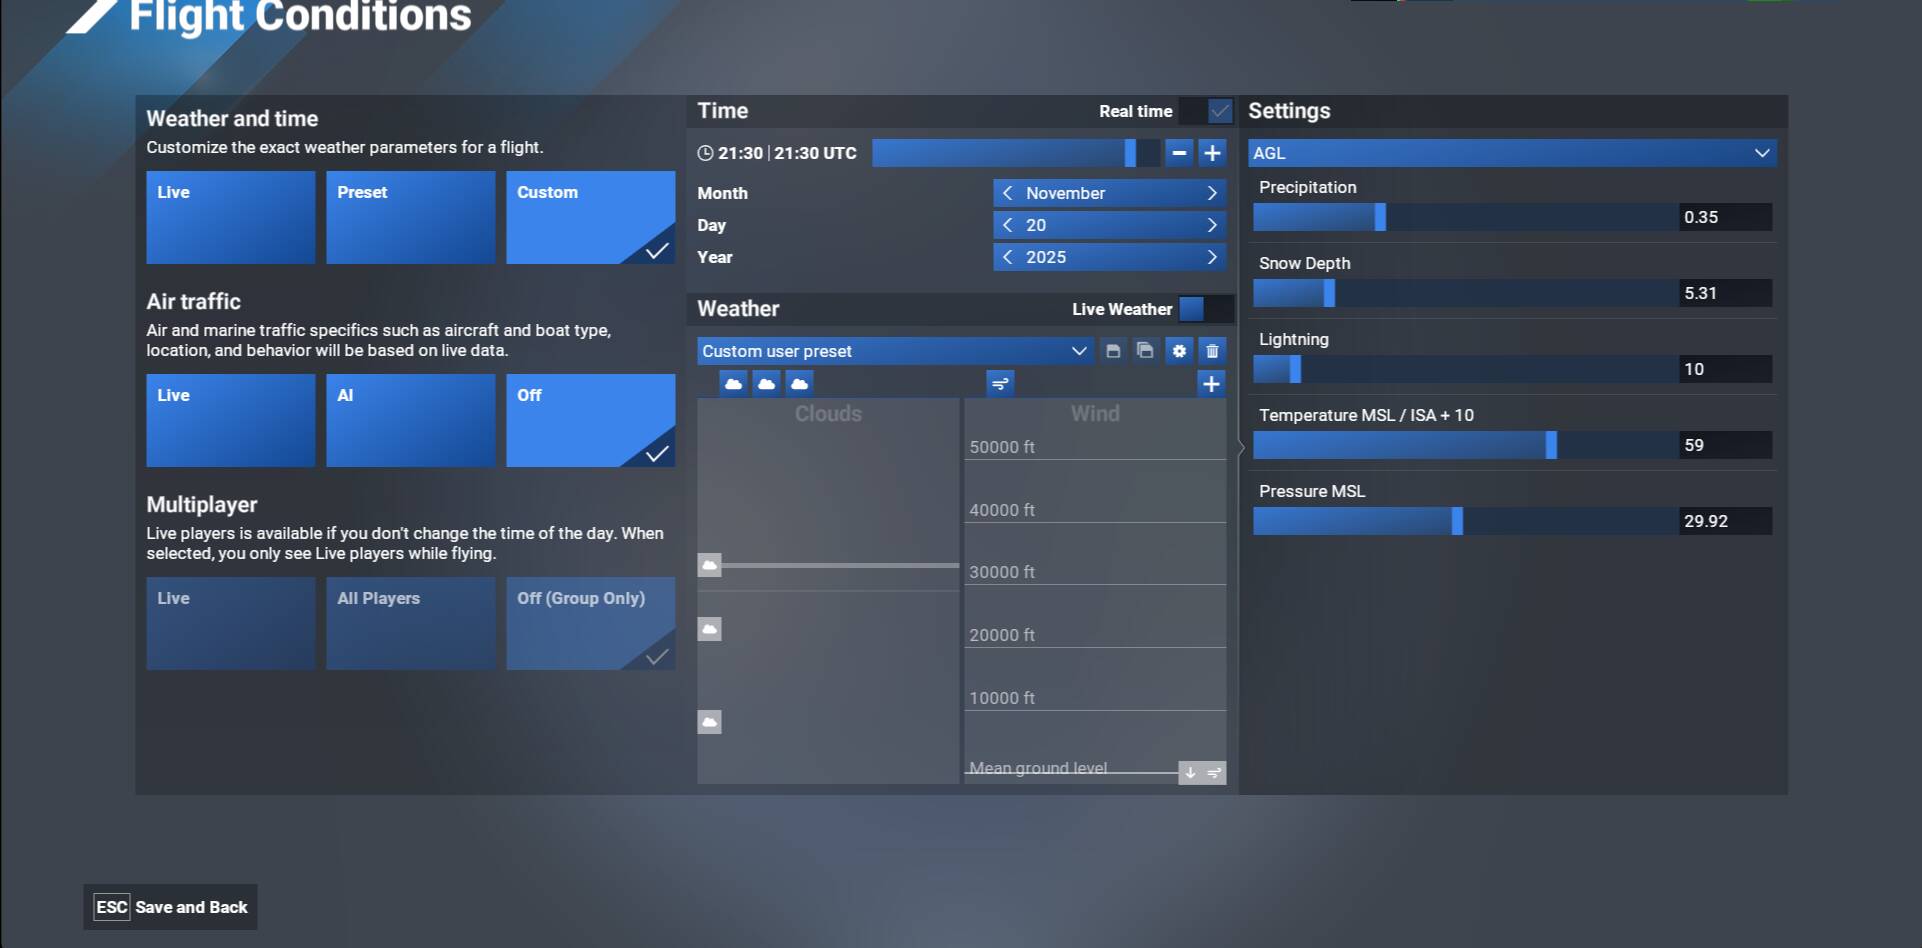
Task: Set Multiplayer to Live
Action: [231, 623]
